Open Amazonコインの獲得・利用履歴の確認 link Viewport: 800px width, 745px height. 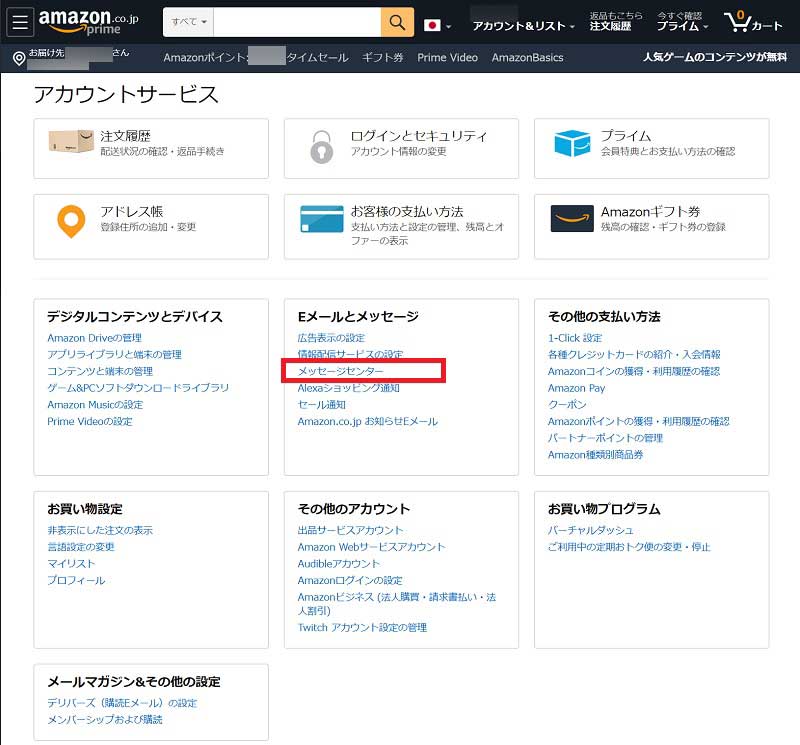634,371
